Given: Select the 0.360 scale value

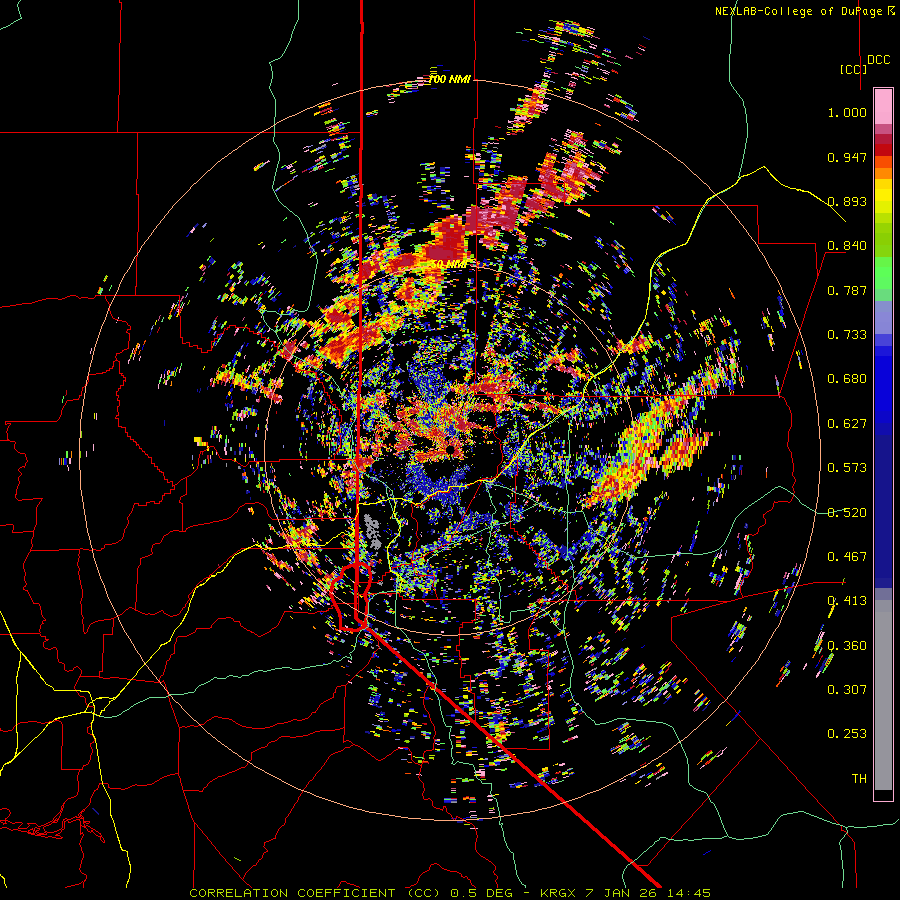Looking at the screenshot, I should [847, 646].
